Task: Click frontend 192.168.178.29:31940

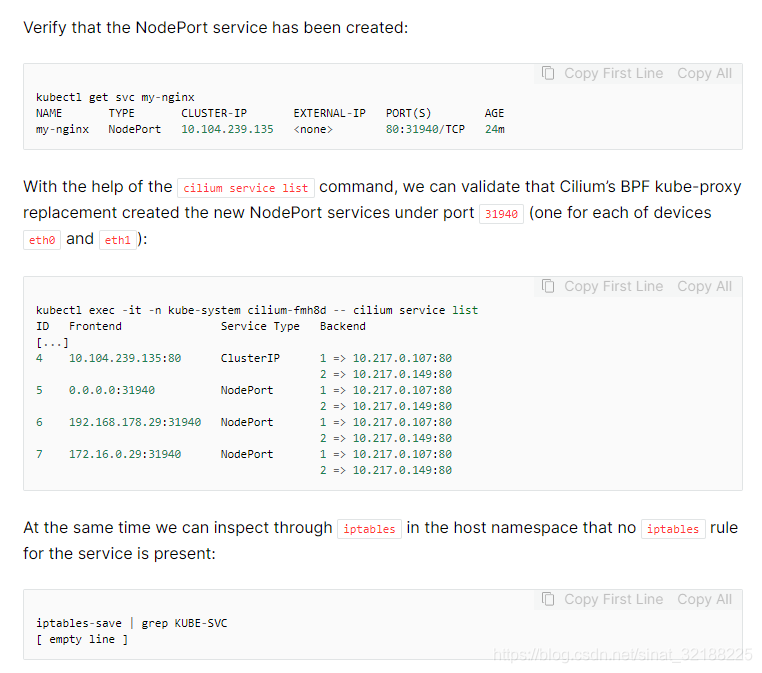Action: 135,422
